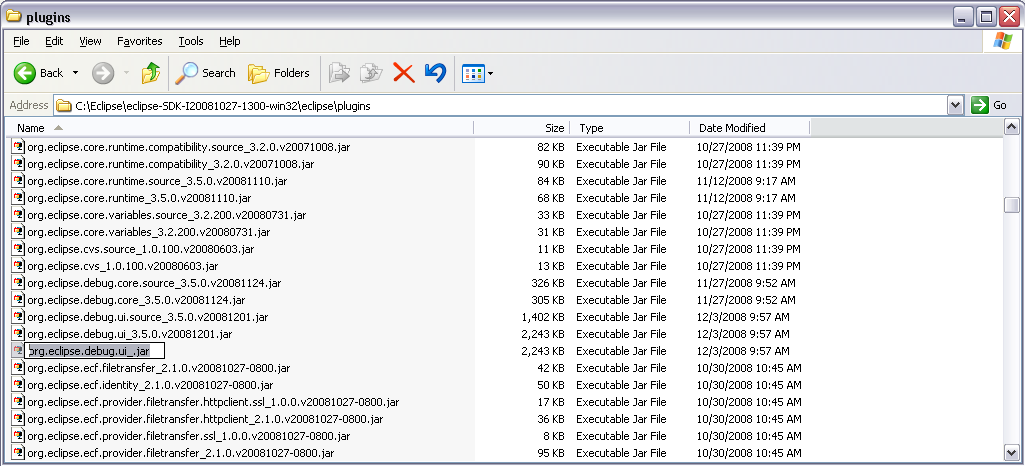This screenshot has height=466, width=1025.
Task: Select icon of org.eclipse.ecf.identity_2.1.0 jar
Action: (18, 385)
